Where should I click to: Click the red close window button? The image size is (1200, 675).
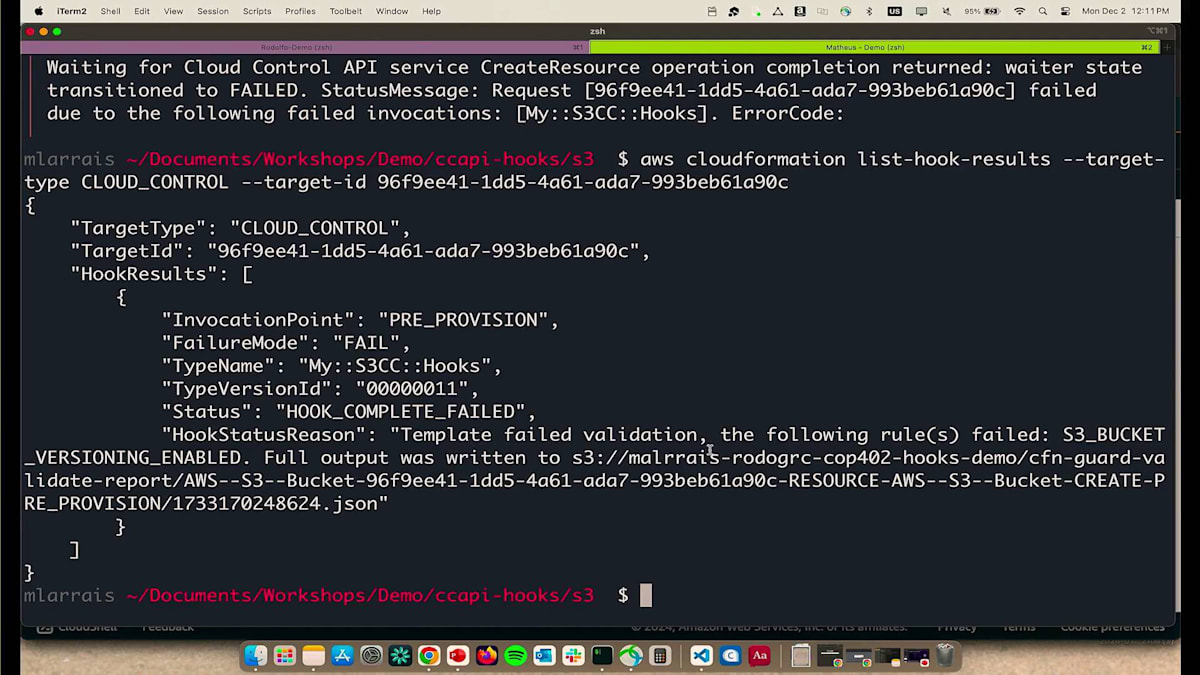tap(30, 31)
